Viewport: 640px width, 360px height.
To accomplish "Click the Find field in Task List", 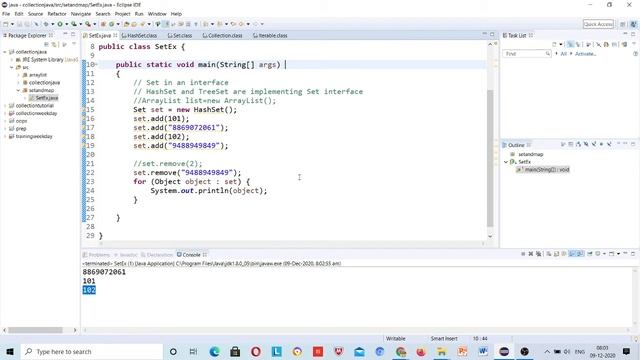I will pyautogui.click(x=527, y=54).
